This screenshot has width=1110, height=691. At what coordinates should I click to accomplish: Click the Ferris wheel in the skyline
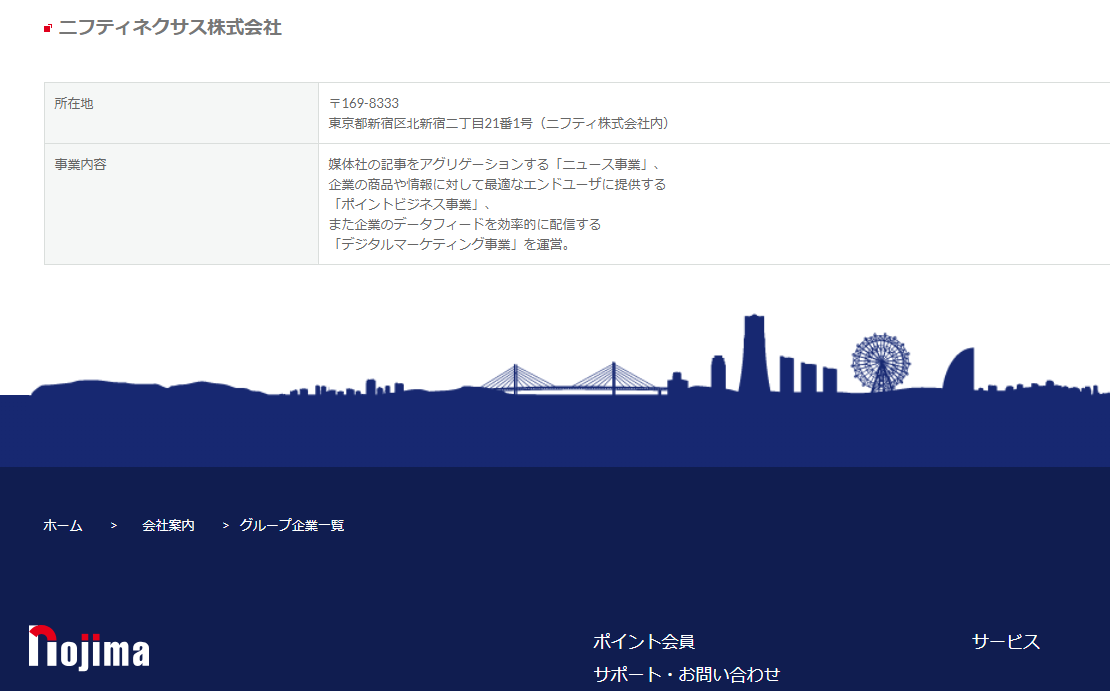pyautogui.click(x=880, y=361)
